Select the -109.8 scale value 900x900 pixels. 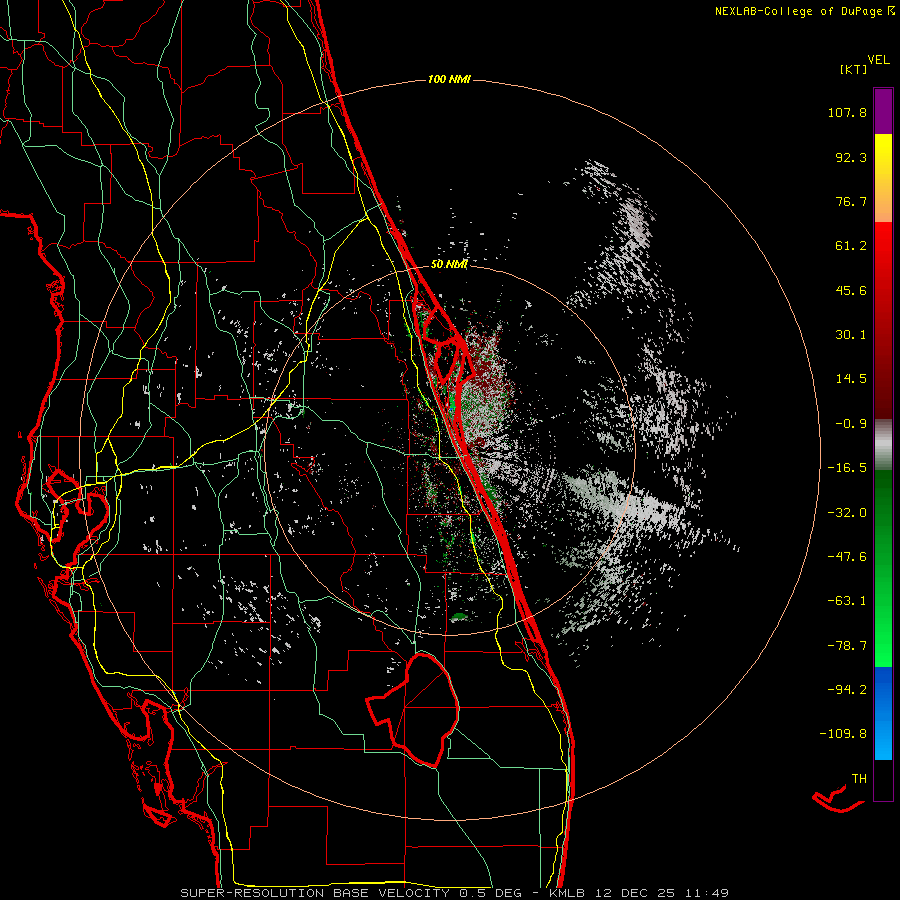pos(843,734)
